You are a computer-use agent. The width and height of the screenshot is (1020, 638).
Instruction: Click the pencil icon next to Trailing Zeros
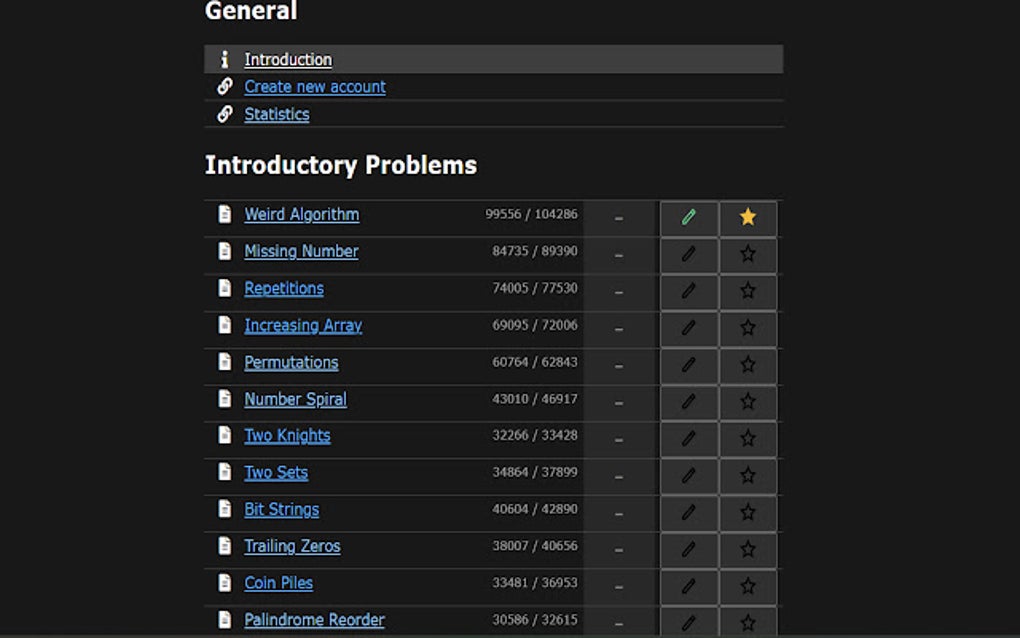[688, 549]
